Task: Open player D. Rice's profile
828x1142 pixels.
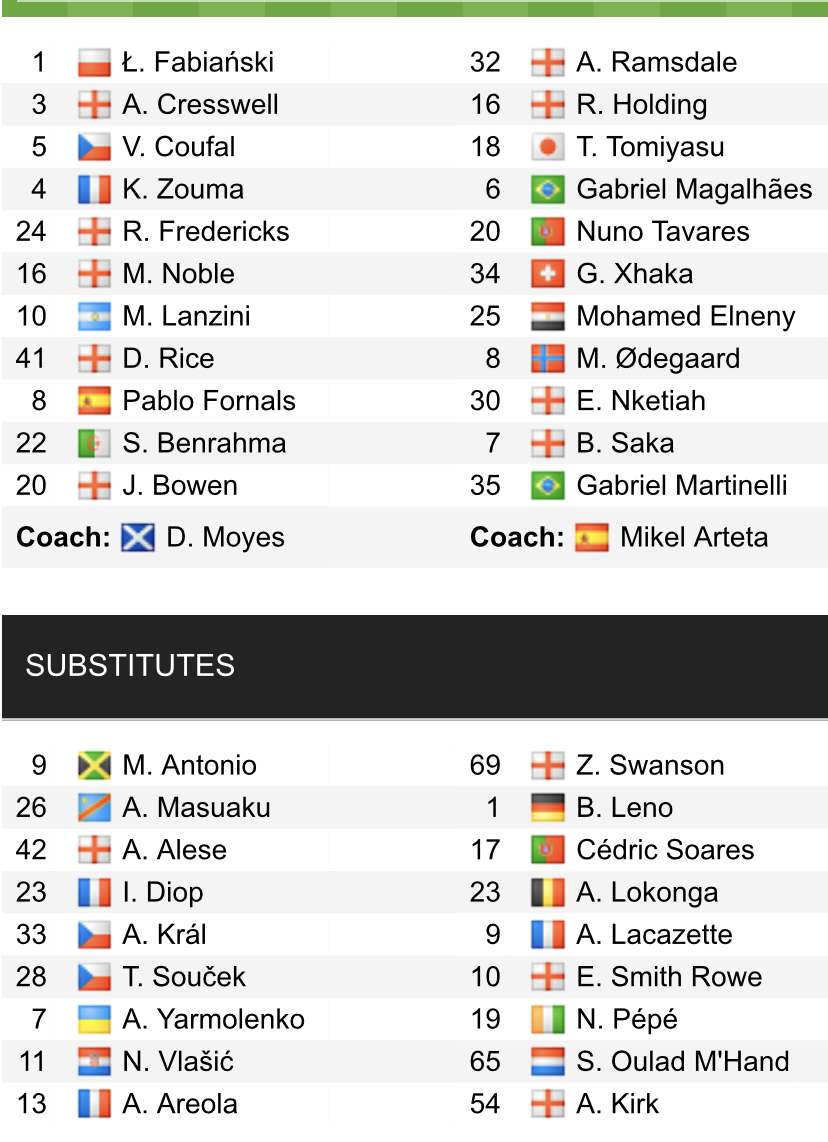Action: pos(168,358)
